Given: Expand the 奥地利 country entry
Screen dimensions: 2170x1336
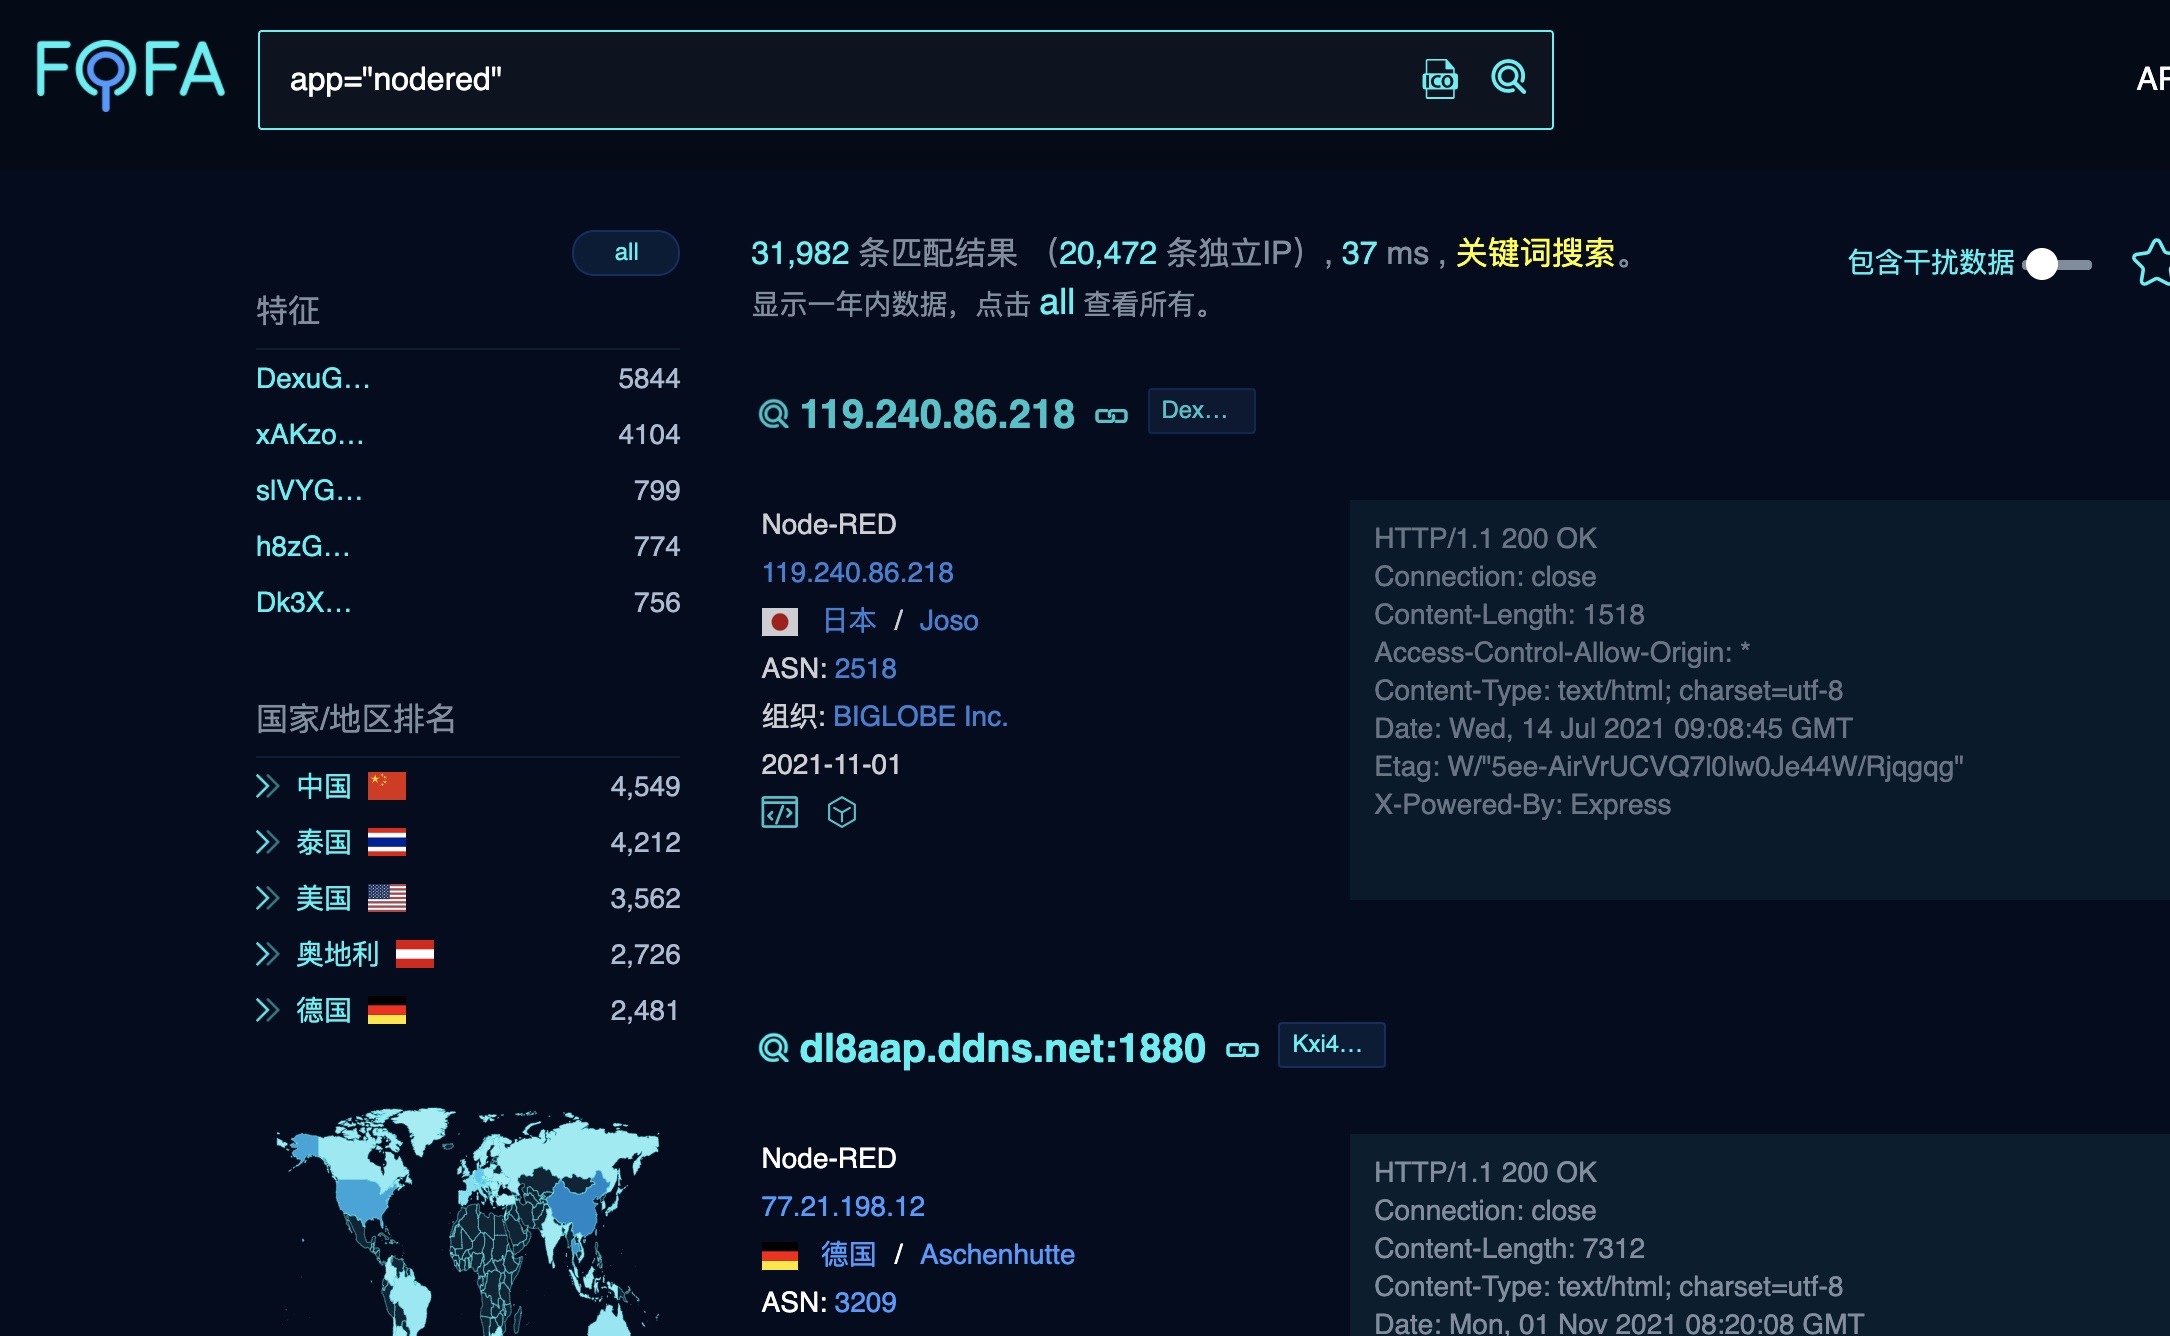Looking at the screenshot, I should tap(267, 954).
